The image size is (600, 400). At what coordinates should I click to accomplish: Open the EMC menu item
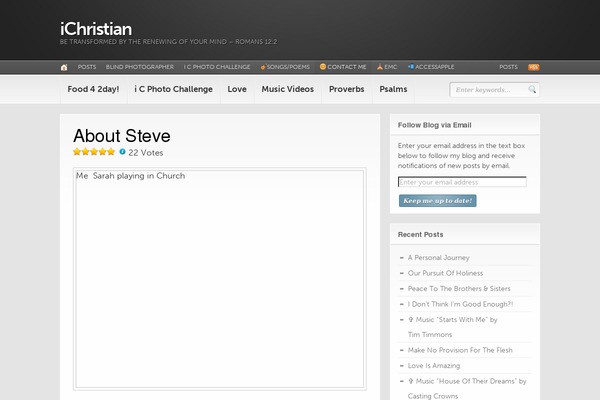pos(387,67)
